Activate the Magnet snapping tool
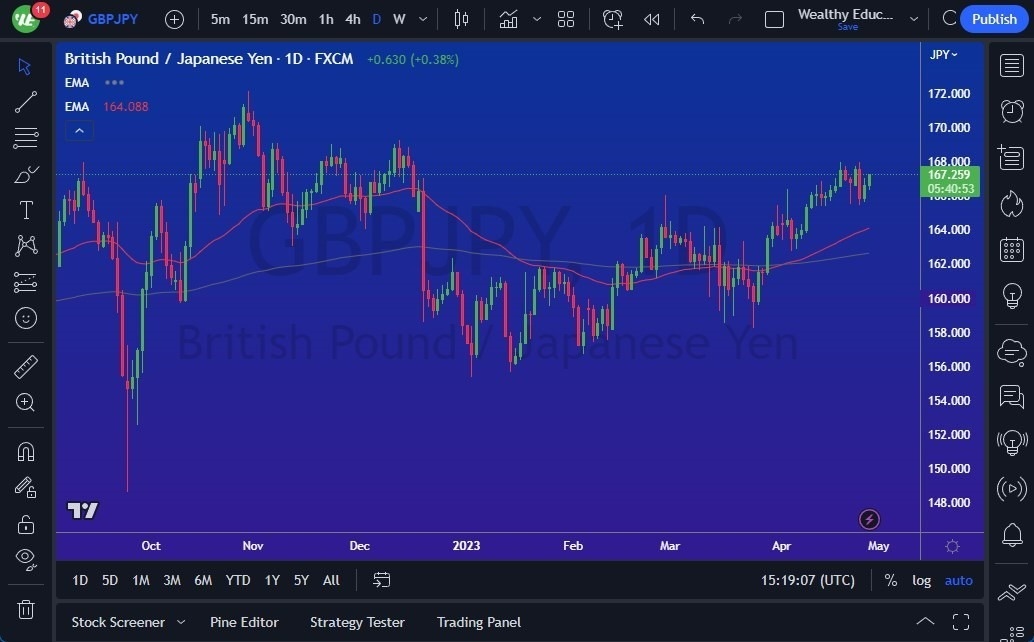 point(25,451)
